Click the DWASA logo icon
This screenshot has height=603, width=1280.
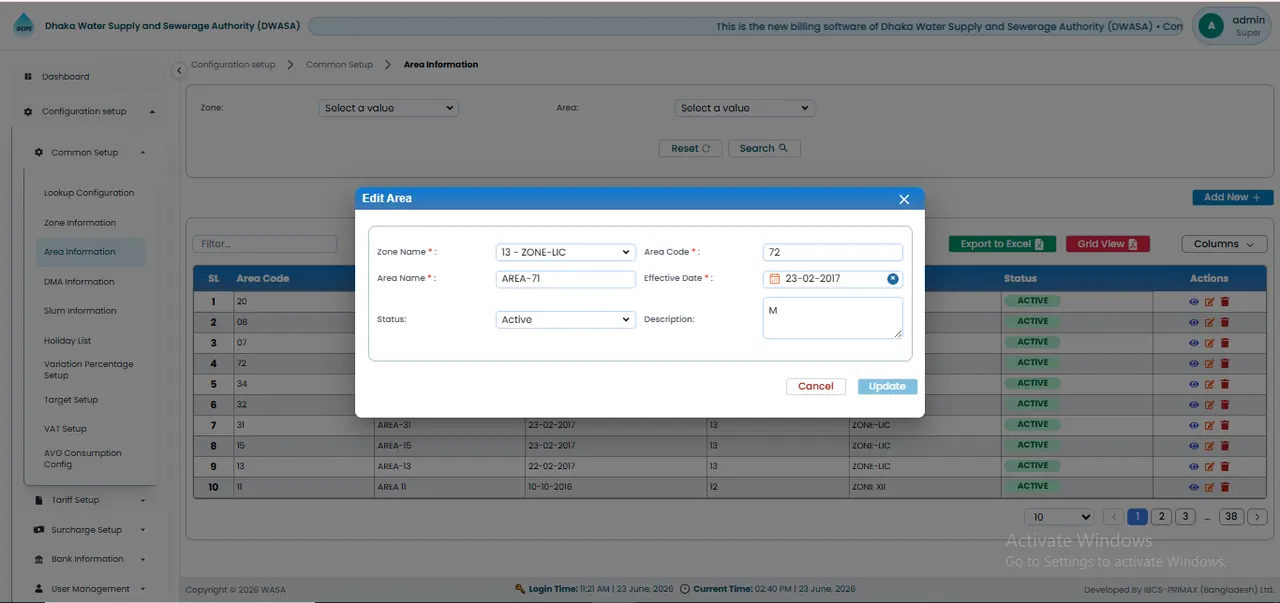pos(23,27)
